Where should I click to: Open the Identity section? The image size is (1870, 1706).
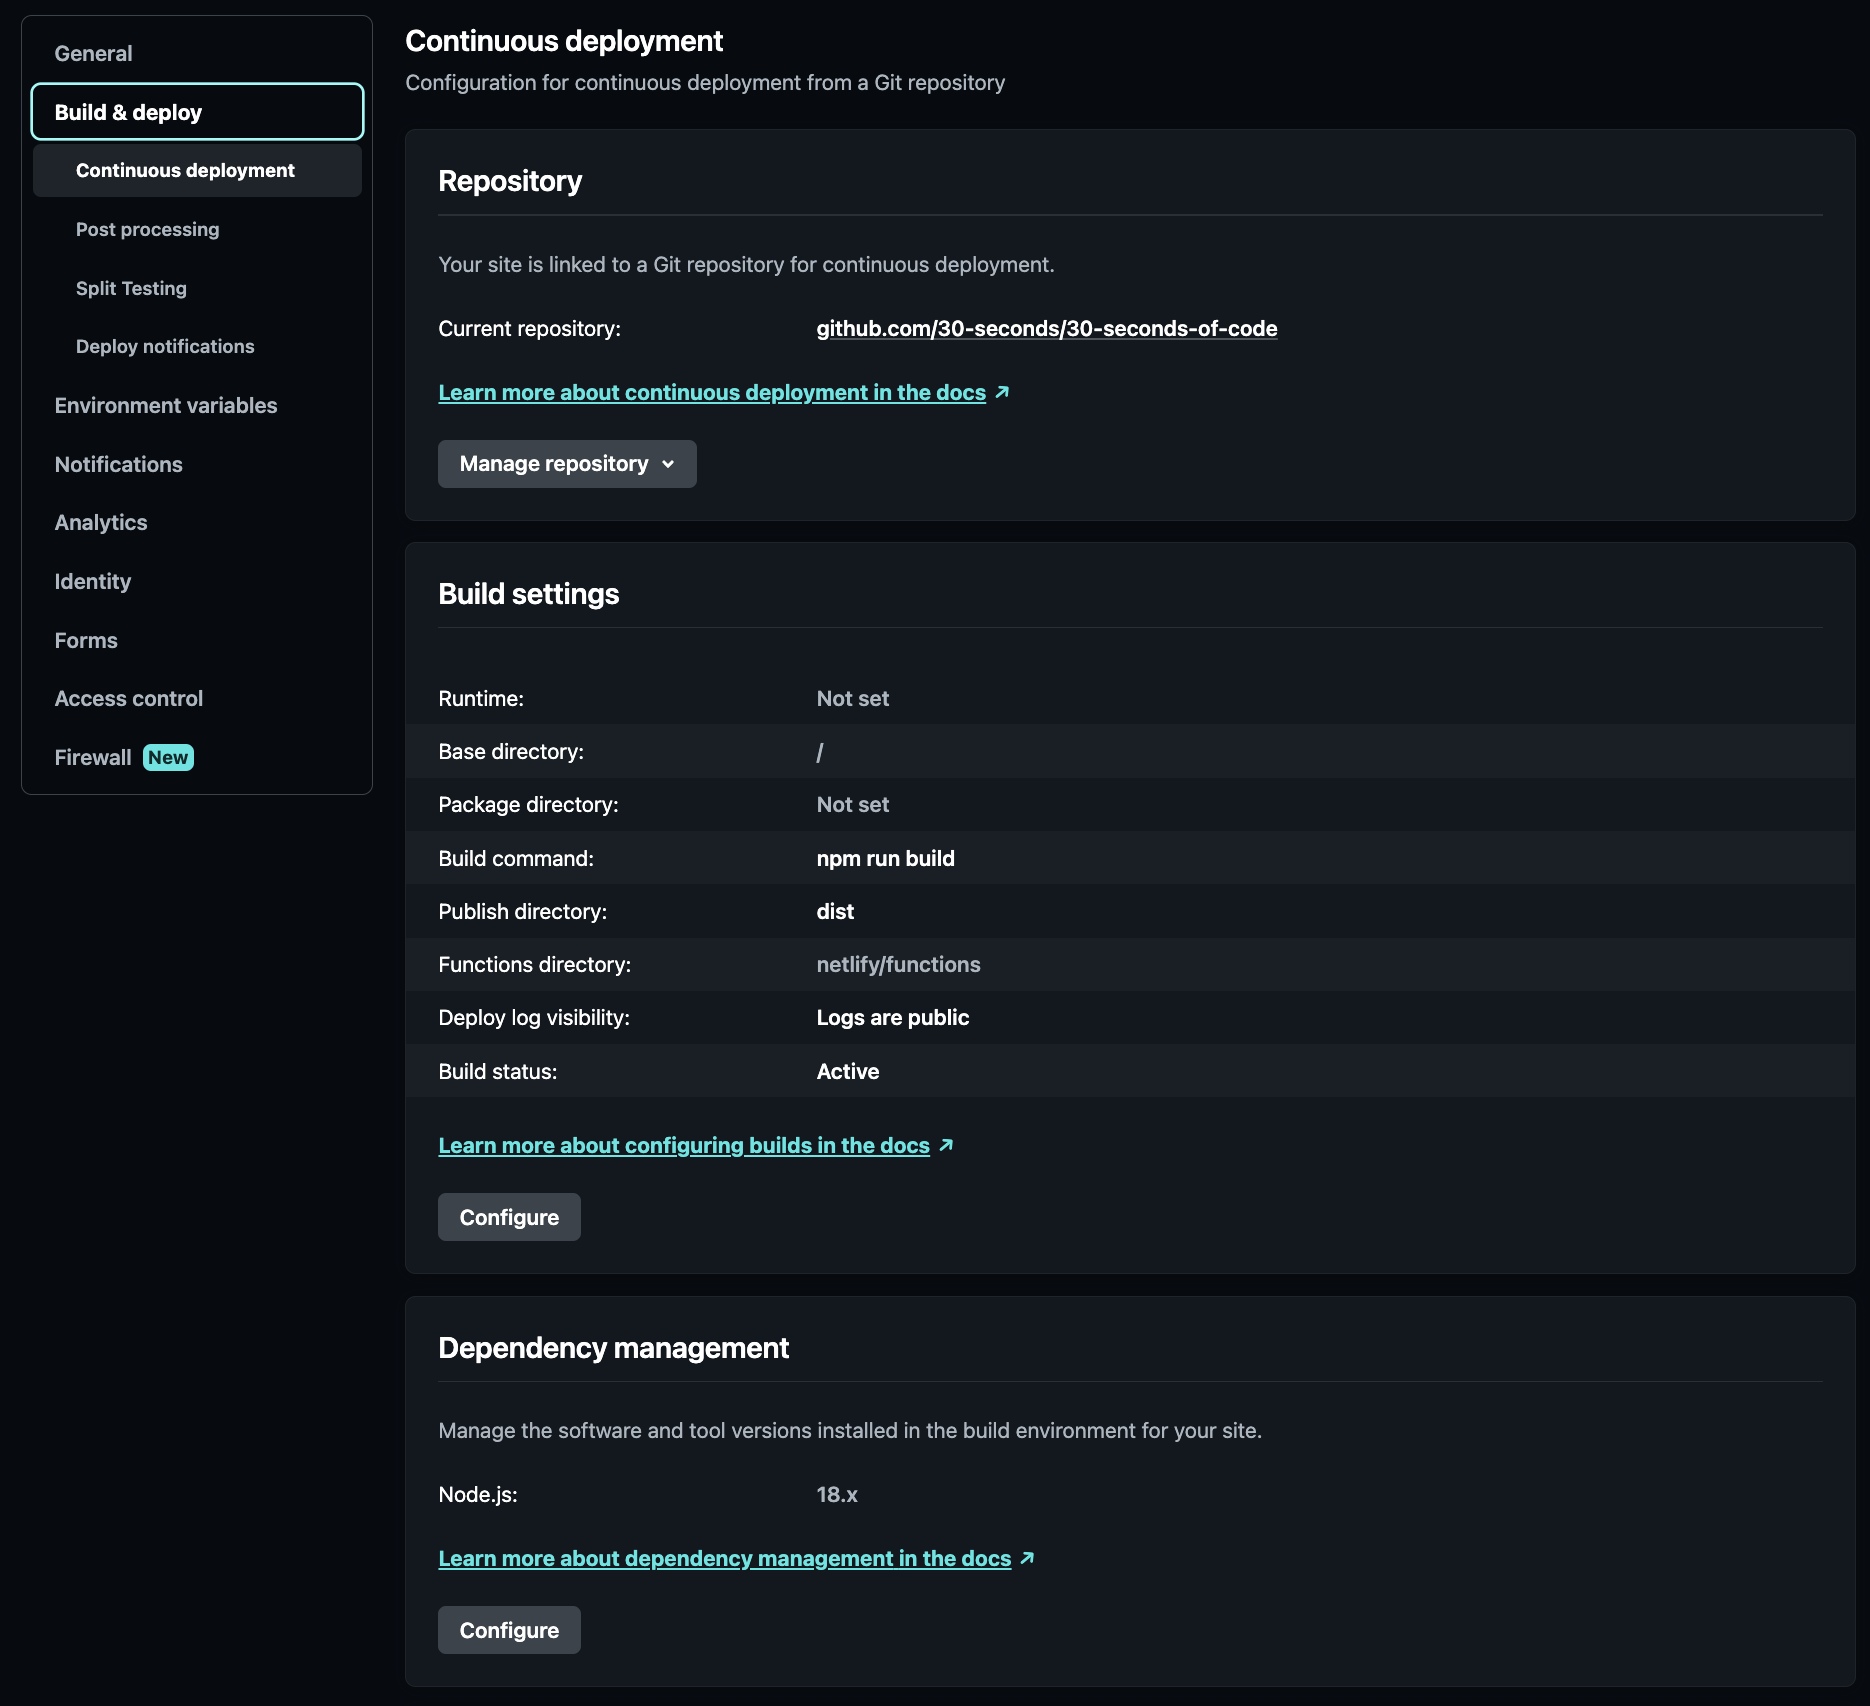pyautogui.click(x=93, y=581)
